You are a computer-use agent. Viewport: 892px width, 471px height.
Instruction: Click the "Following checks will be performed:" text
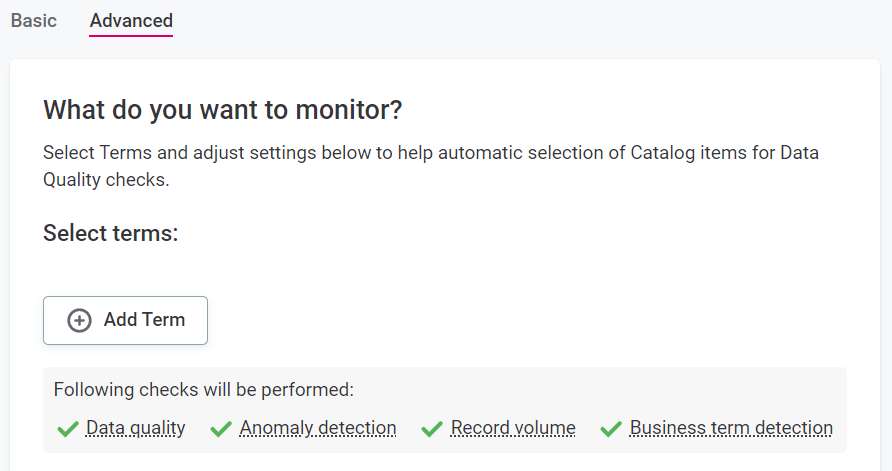coord(204,390)
